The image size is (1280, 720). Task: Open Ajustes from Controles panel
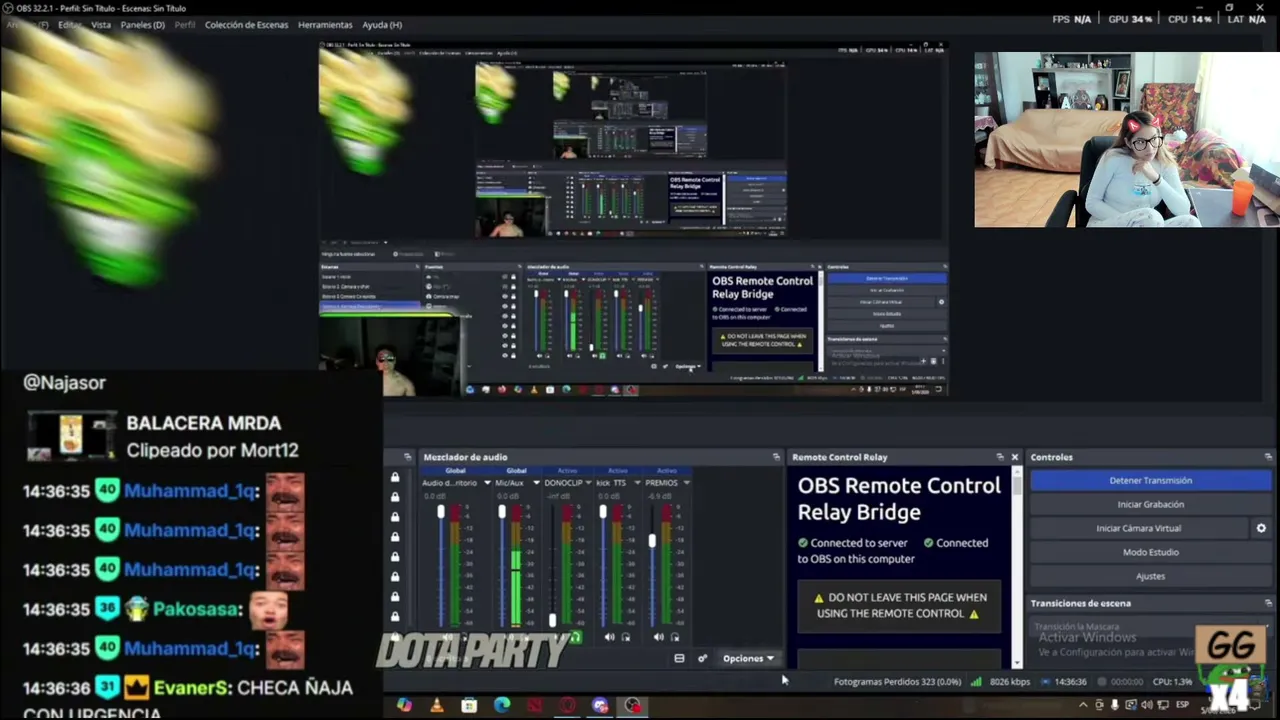(x=1150, y=576)
